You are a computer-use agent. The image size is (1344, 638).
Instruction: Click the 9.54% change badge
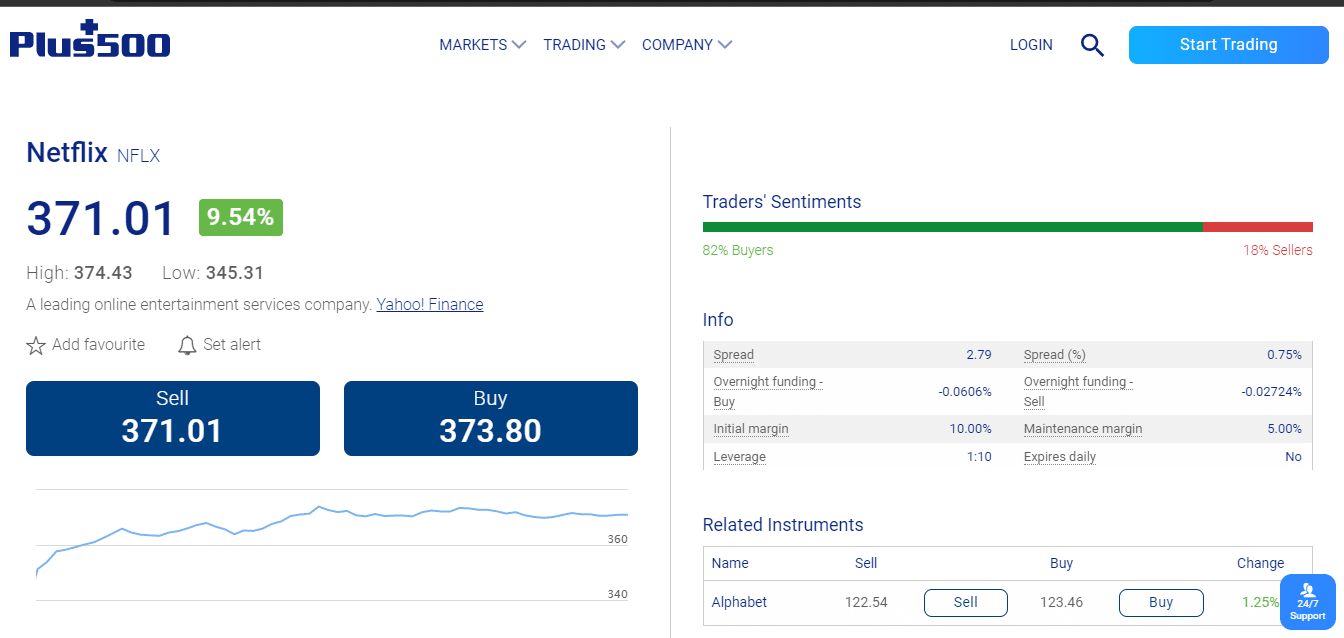241,217
